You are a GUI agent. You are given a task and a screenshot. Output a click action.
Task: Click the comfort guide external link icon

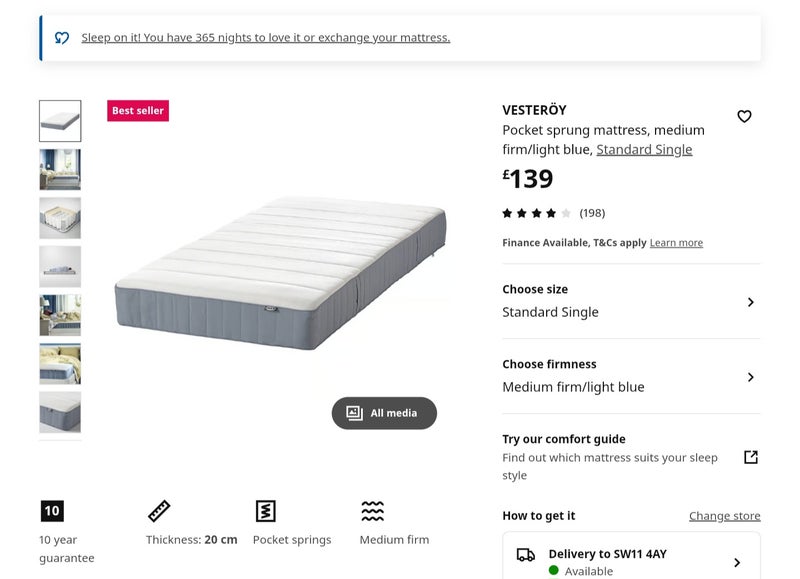point(751,457)
